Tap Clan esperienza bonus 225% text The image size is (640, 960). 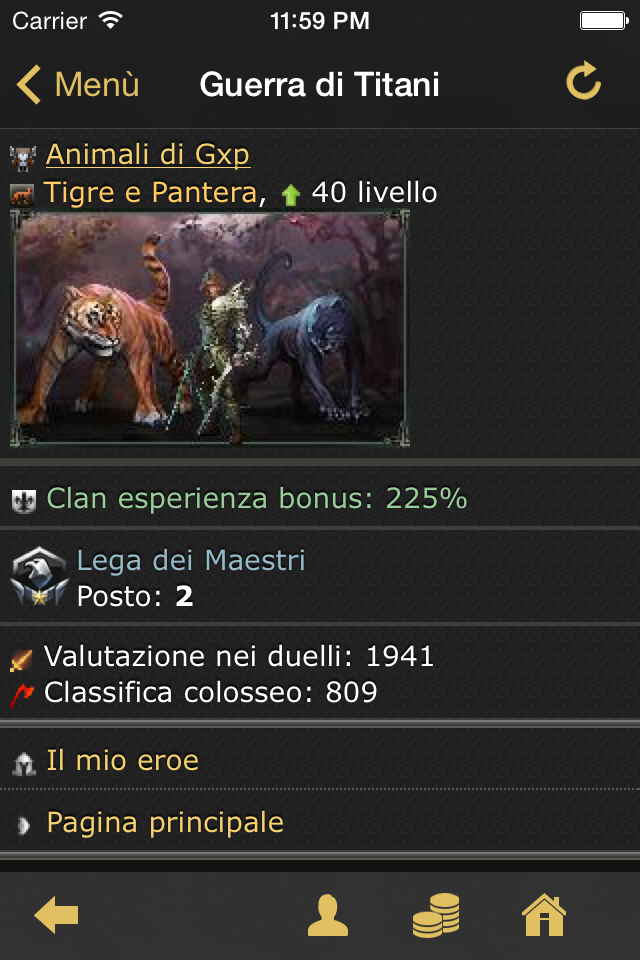[x=257, y=498]
